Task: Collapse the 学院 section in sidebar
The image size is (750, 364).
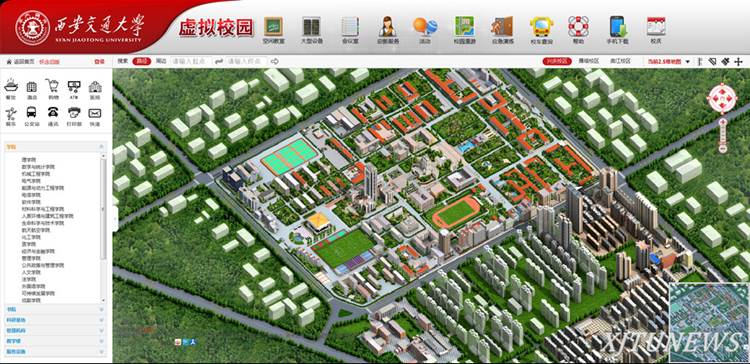Action: pos(55,147)
